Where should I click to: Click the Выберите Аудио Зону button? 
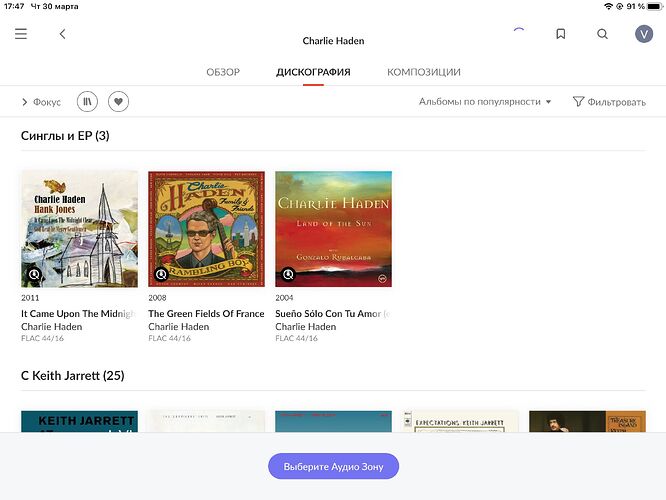point(333,466)
